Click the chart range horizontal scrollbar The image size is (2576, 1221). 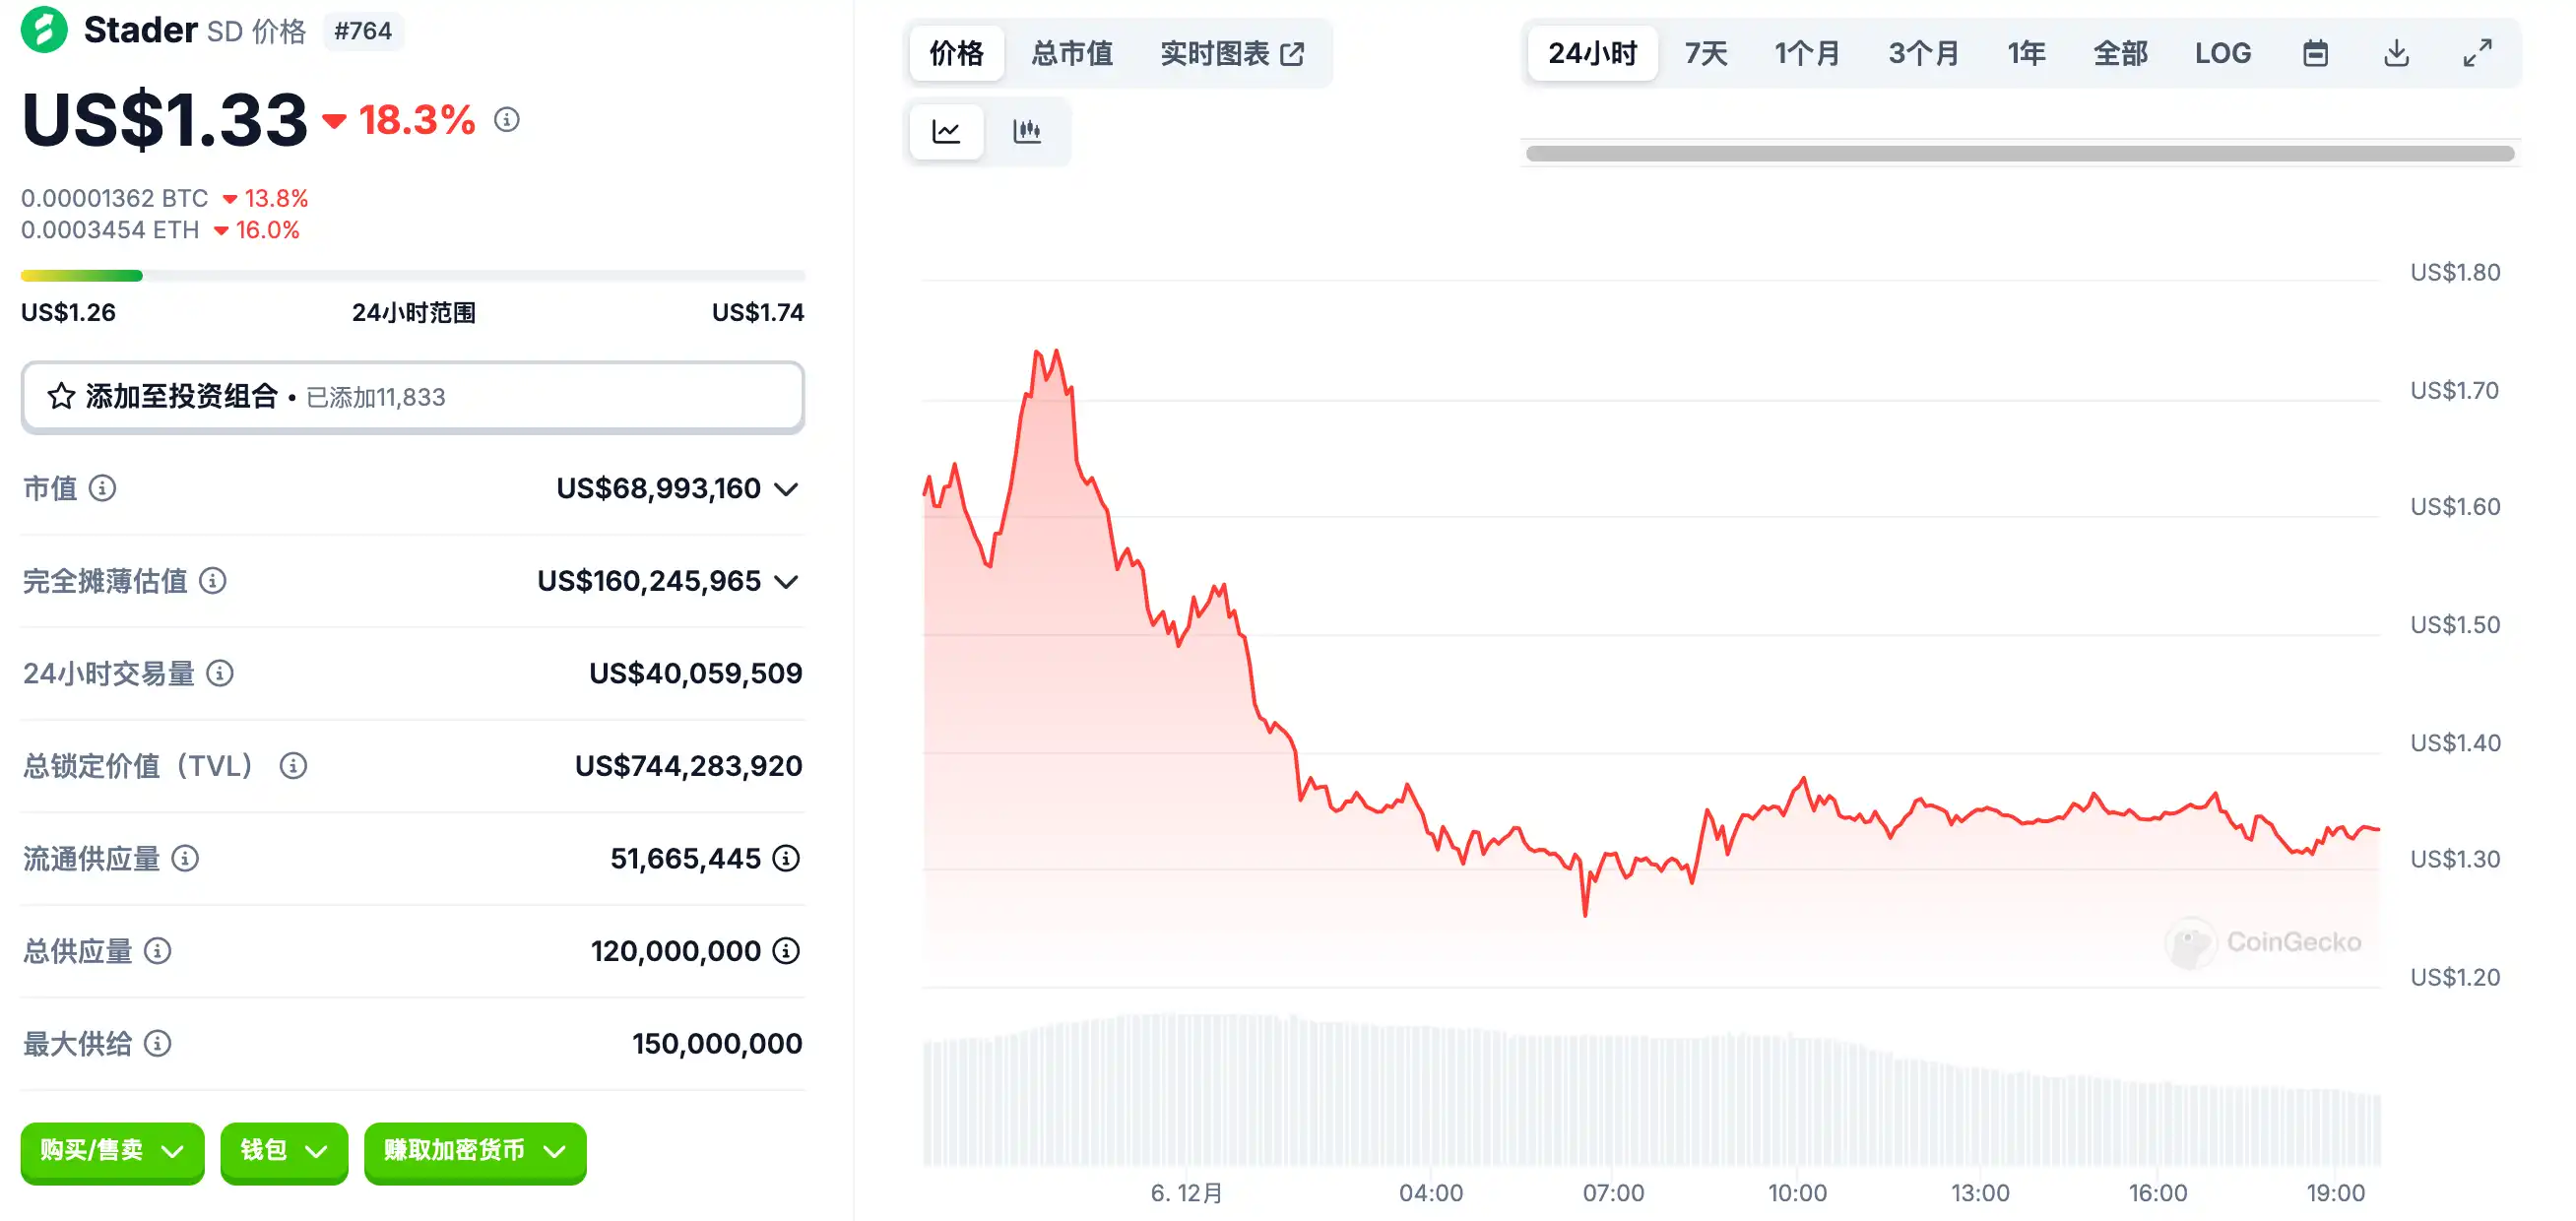click(2020, 153)
